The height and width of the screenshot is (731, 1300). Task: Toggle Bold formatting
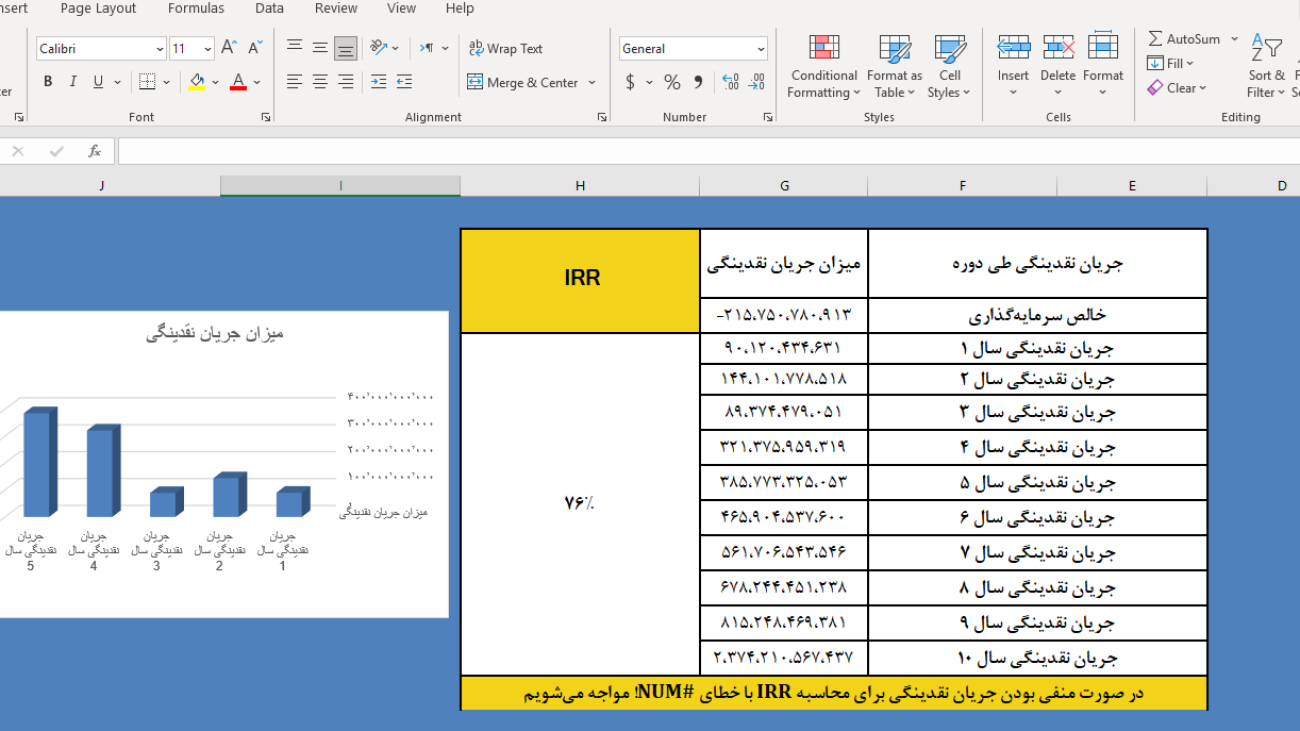[48, 82]
